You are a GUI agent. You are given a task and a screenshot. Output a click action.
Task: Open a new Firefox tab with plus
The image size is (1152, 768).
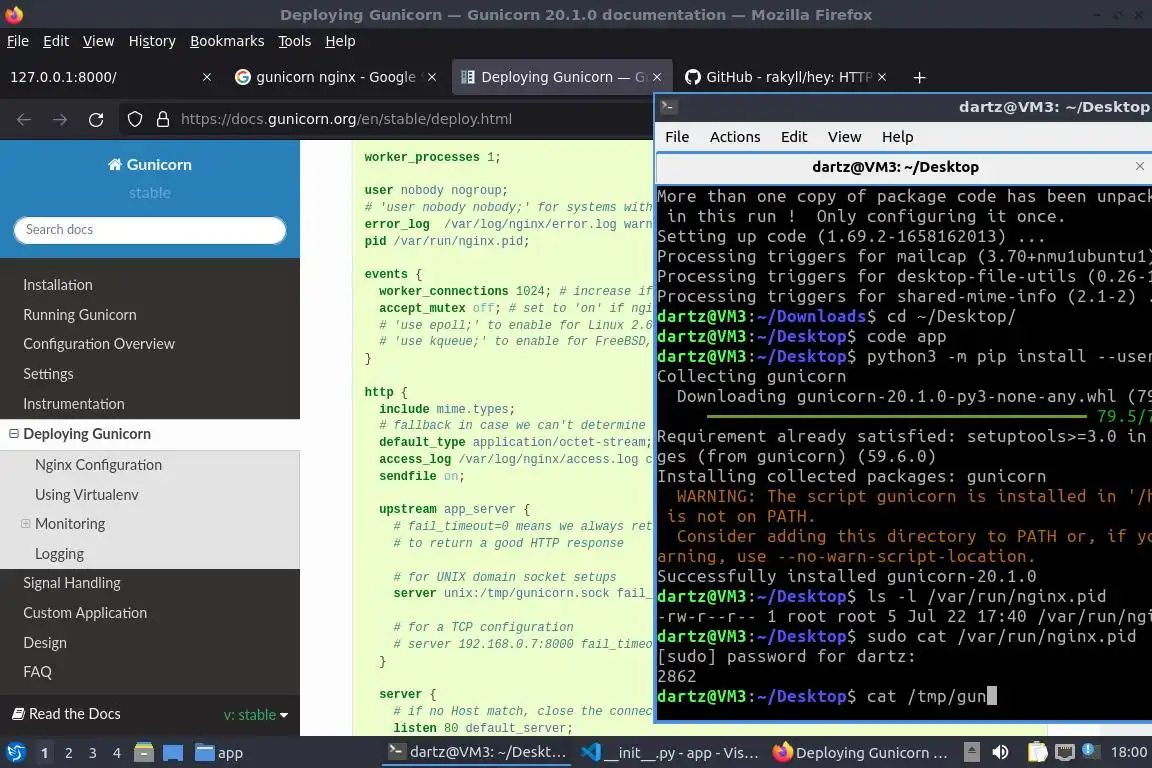(x=919, y=77)
